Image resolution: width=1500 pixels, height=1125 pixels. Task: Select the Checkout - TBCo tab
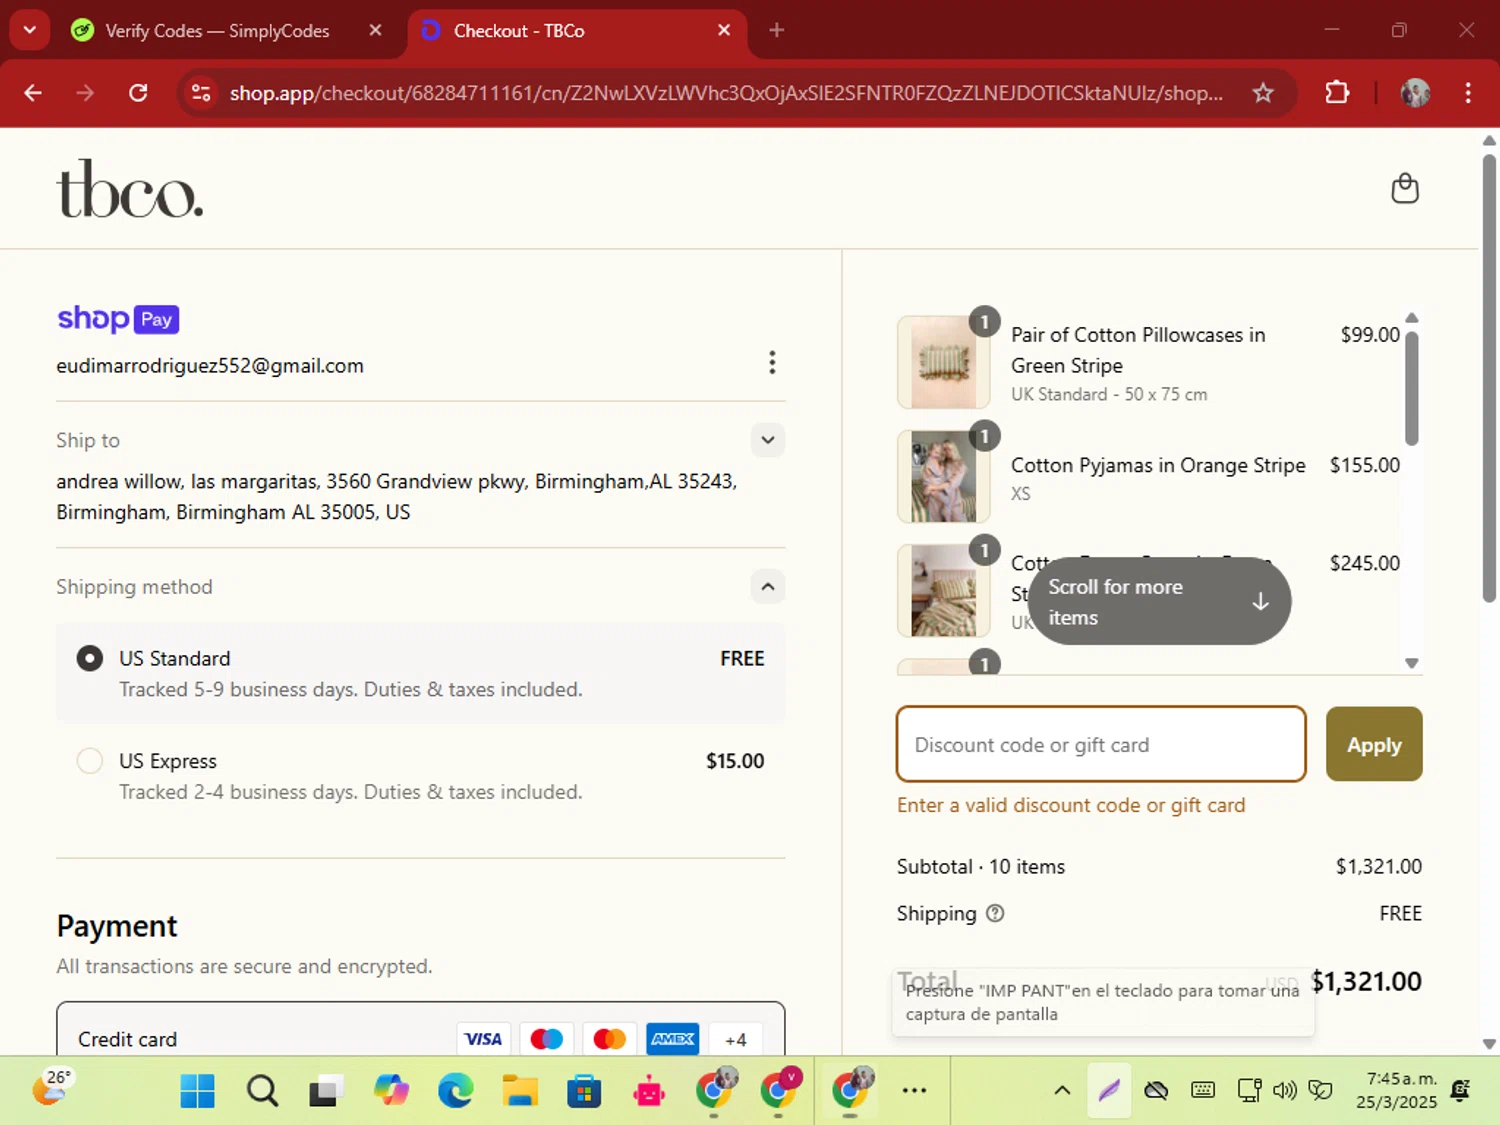519,31
